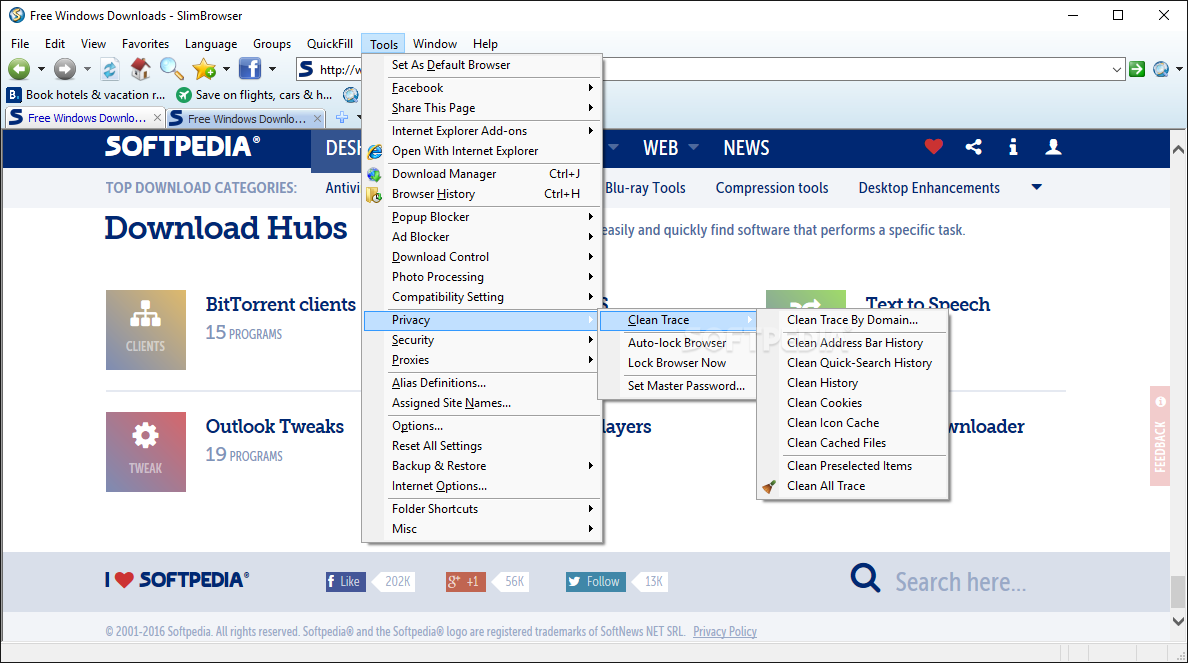Open the Back button history dropdown arrow
Screen dimensions: 1188x663
[x=41, y=69]
